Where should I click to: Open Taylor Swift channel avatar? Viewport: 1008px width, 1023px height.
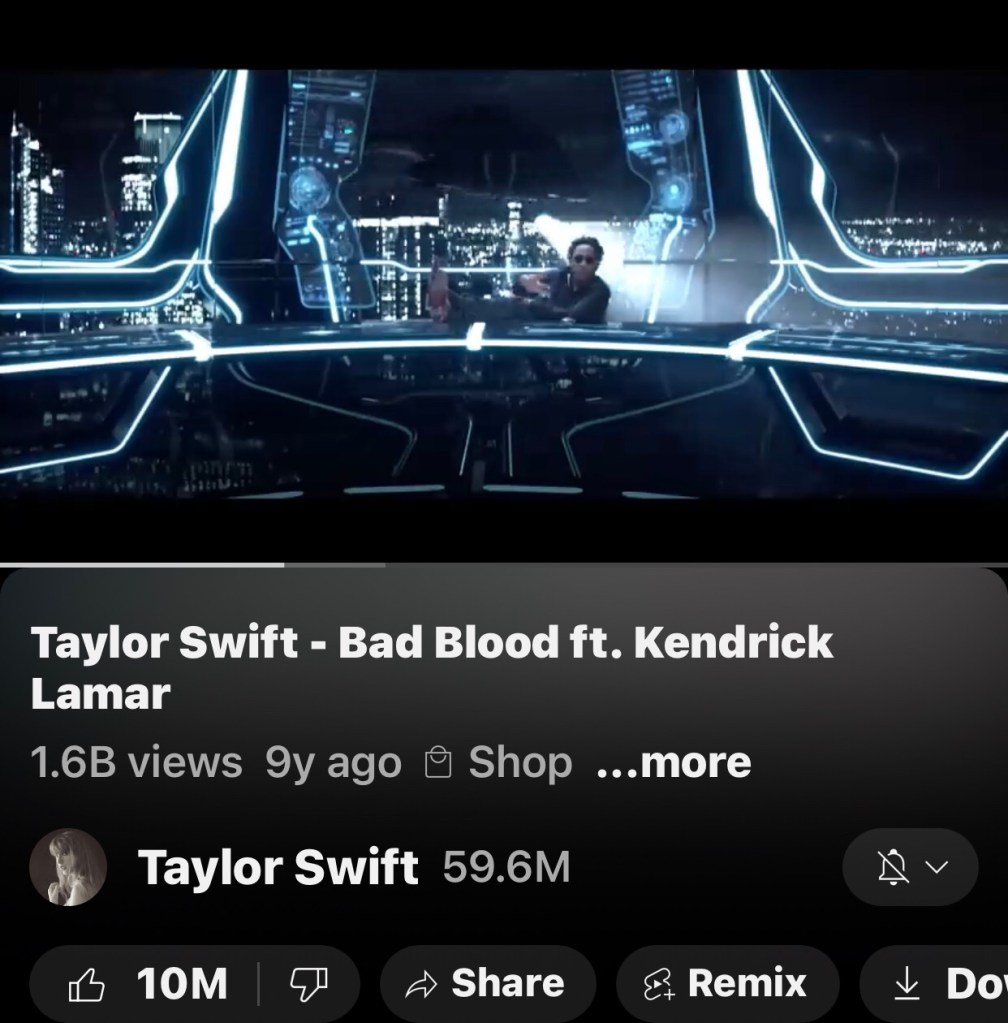coord(68,867)
